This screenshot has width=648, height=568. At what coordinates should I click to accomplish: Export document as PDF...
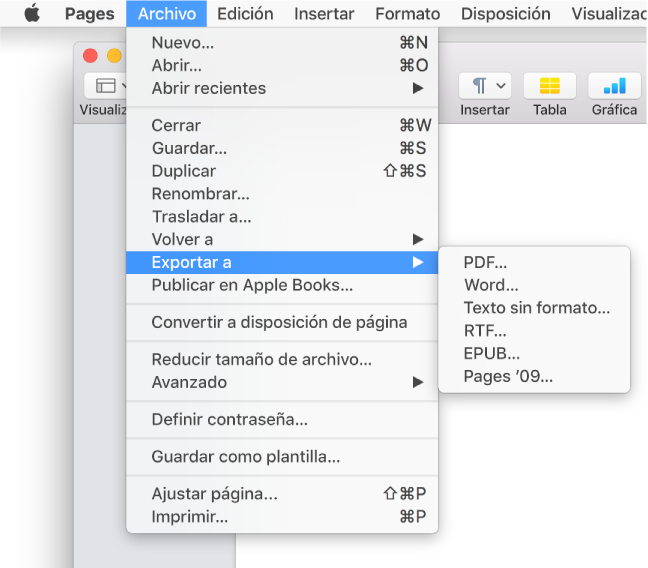(x=534, y=262)
